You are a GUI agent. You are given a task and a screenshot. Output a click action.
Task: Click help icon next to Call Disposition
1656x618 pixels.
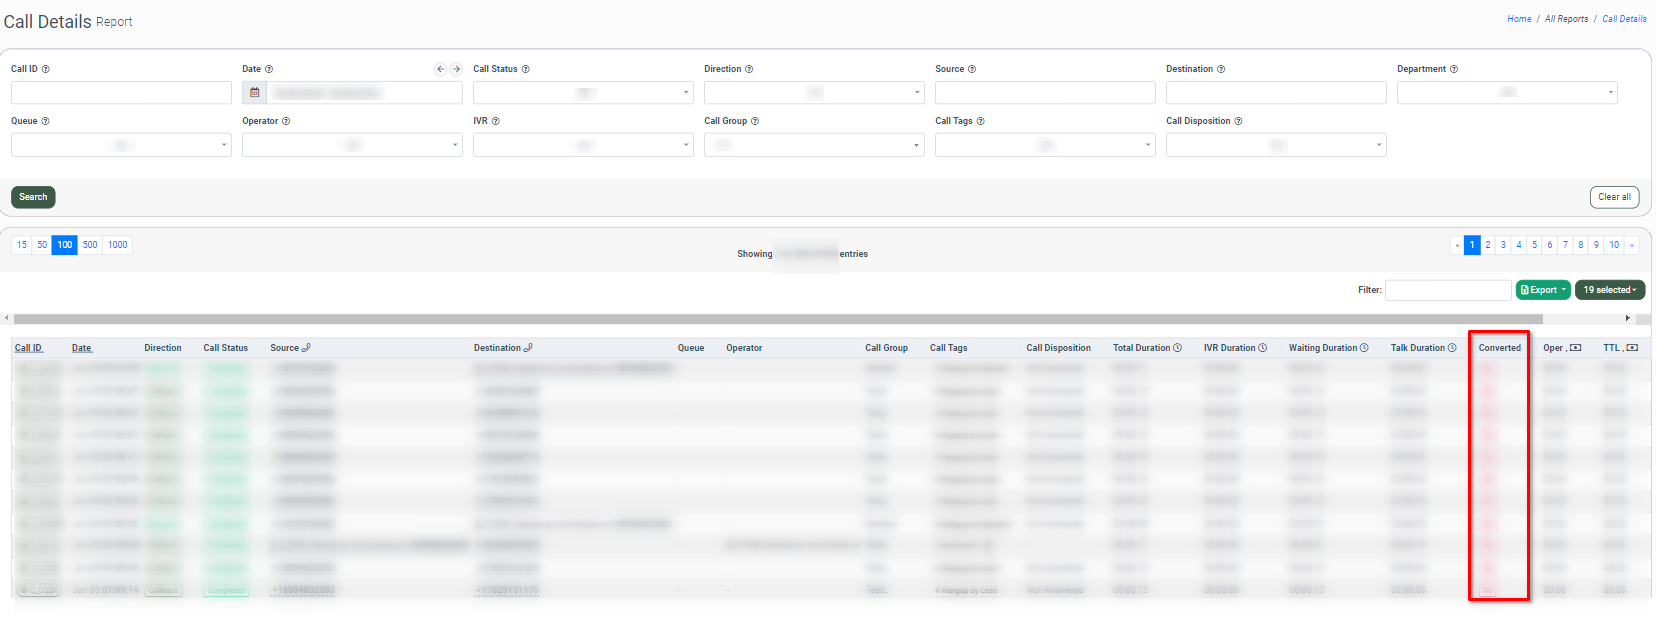[1238, 121]
